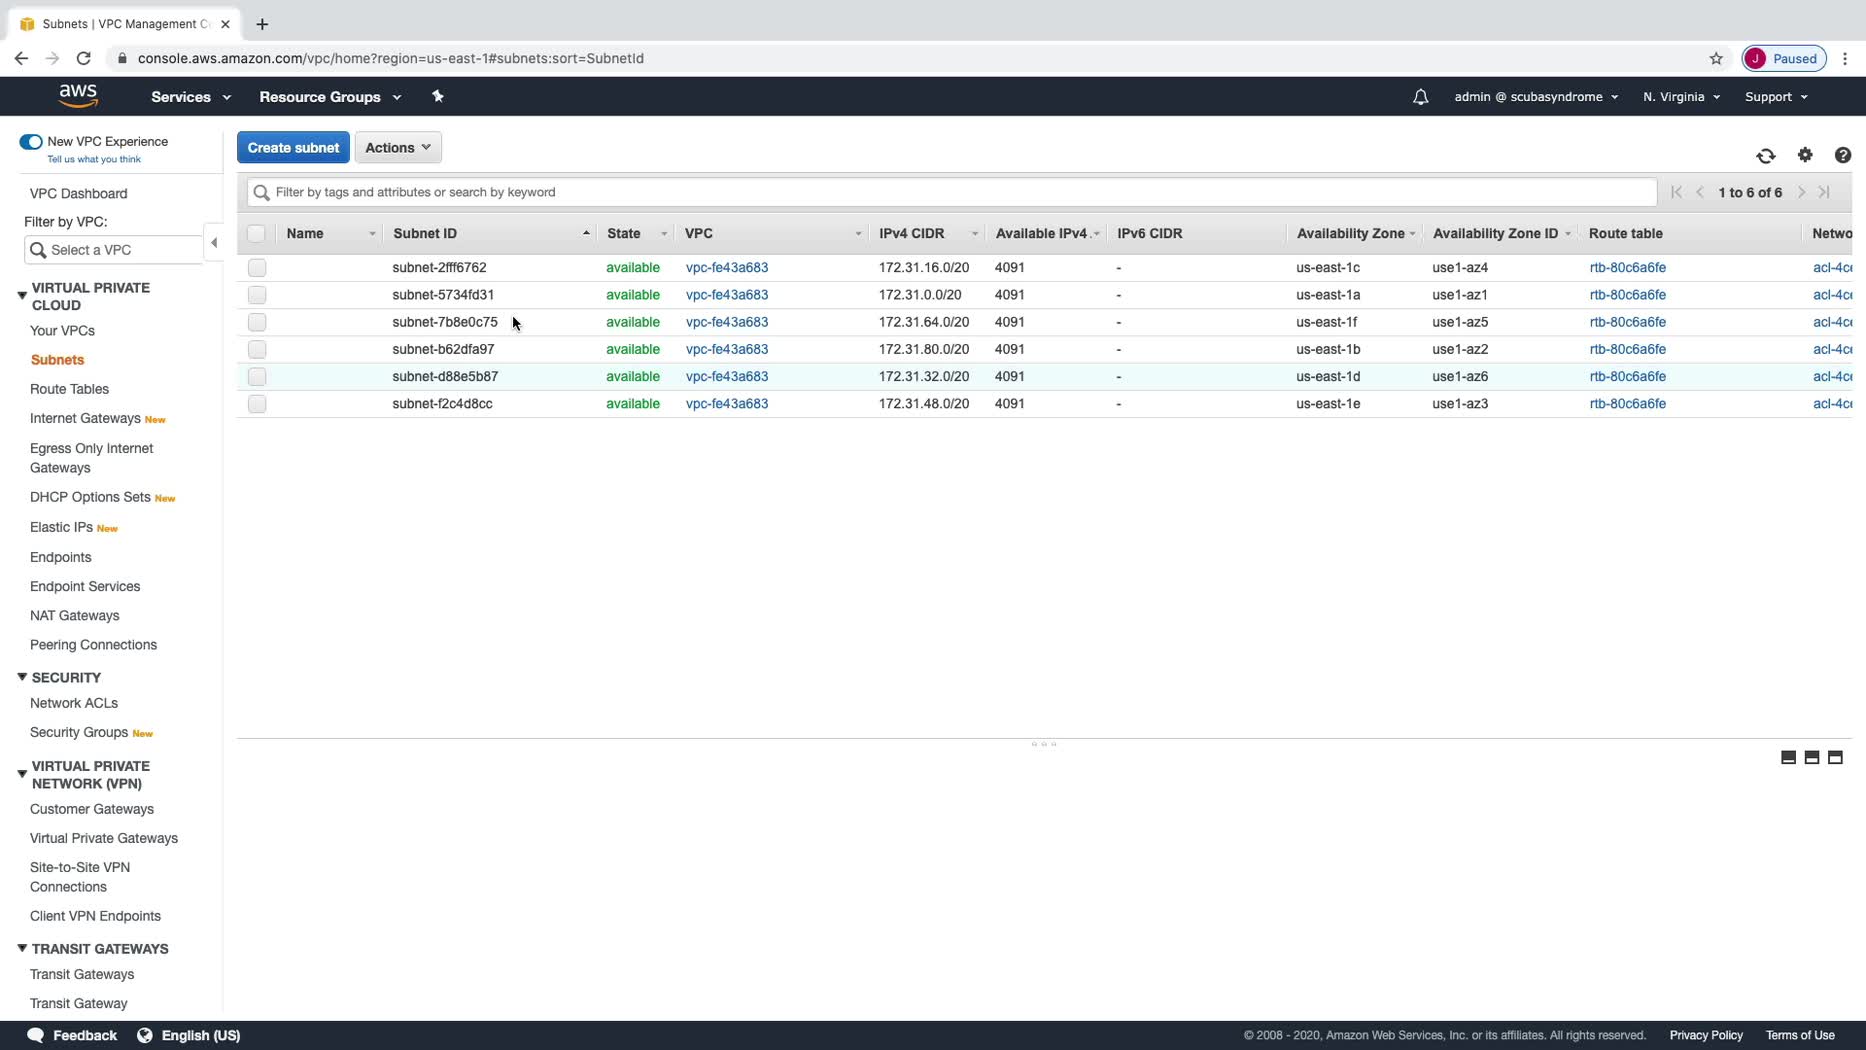Click Tell us what you think link

pos(94,159)
